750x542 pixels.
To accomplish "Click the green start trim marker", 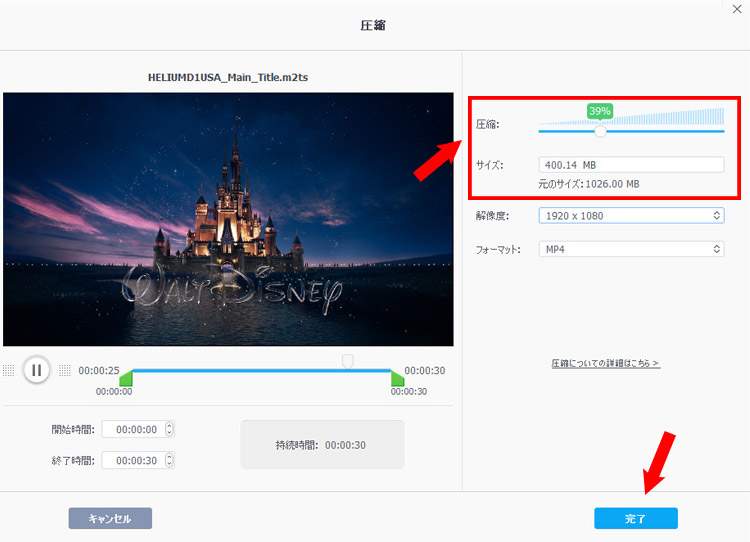I will (x=126, y=378).
